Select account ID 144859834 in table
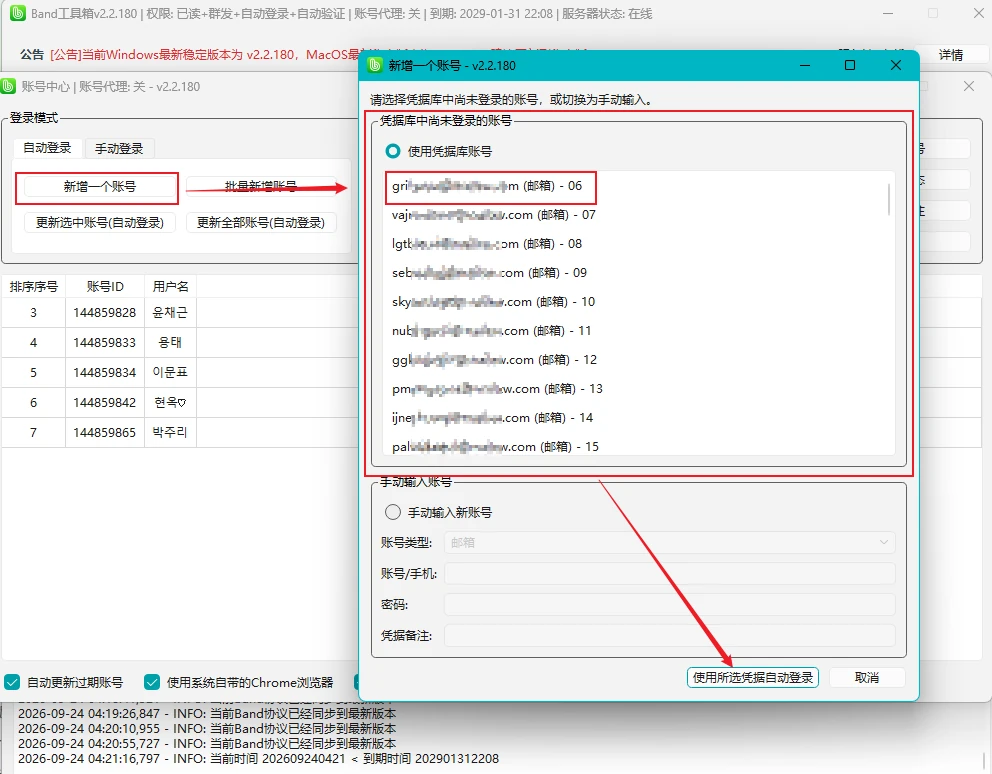Screen dimensions: 992x774 click(x=104, y=373)
